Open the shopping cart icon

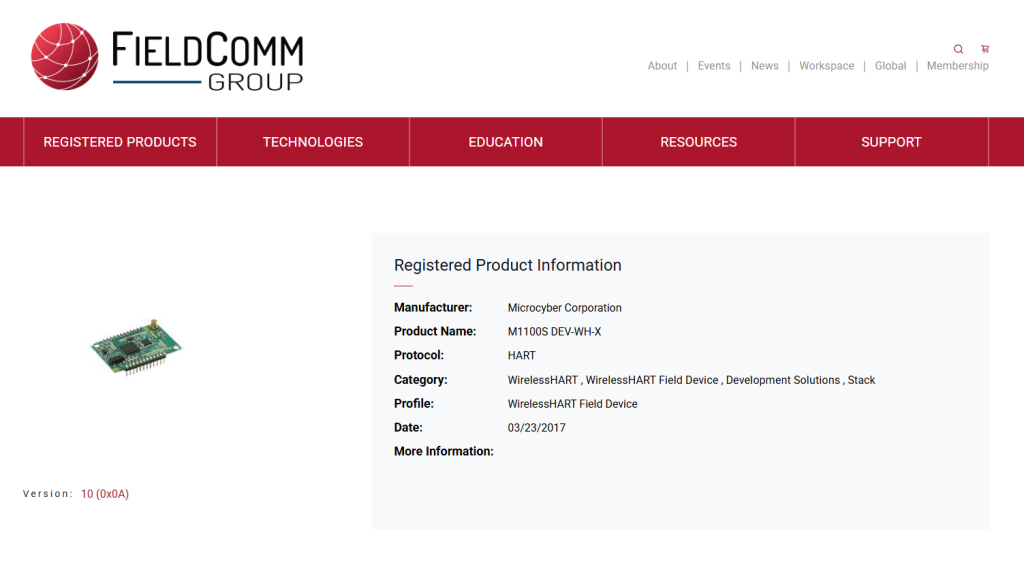985,49
